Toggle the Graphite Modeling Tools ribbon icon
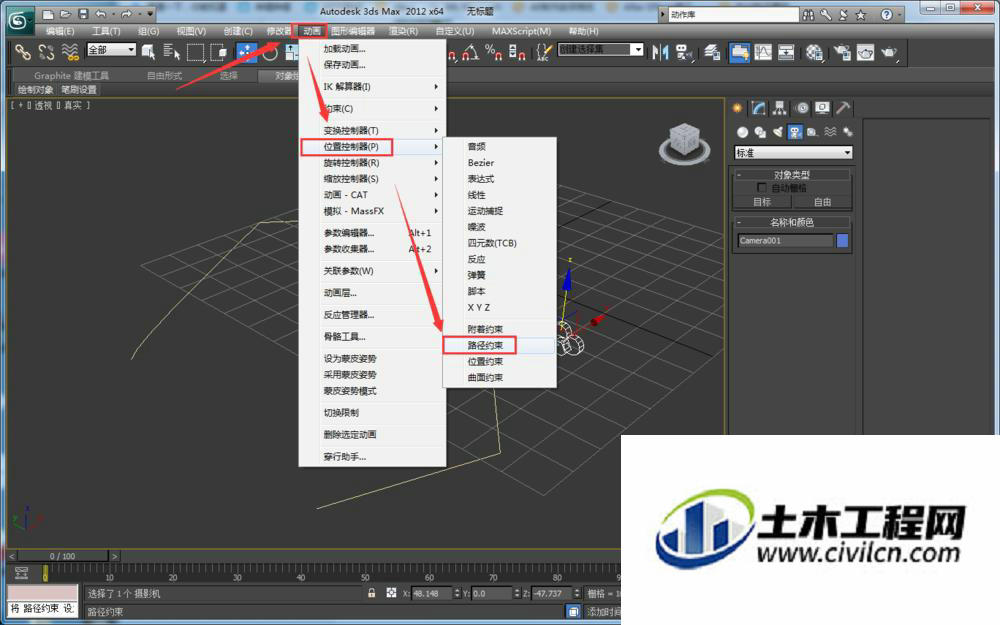Viewport: 1000px width, 625px height. [740, 52]
